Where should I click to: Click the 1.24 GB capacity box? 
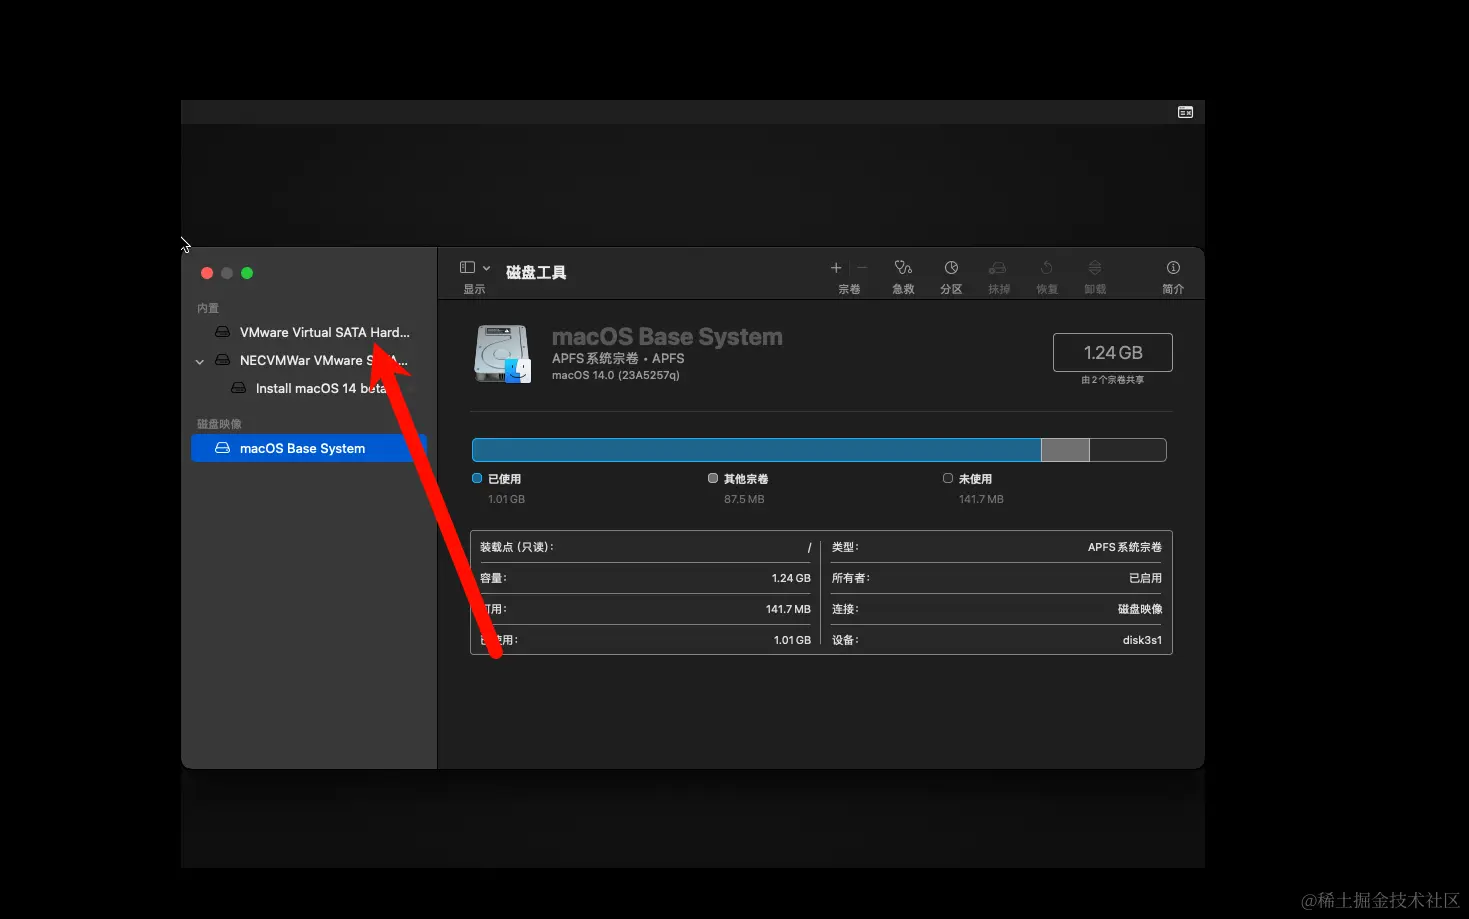coord(1112,352)
